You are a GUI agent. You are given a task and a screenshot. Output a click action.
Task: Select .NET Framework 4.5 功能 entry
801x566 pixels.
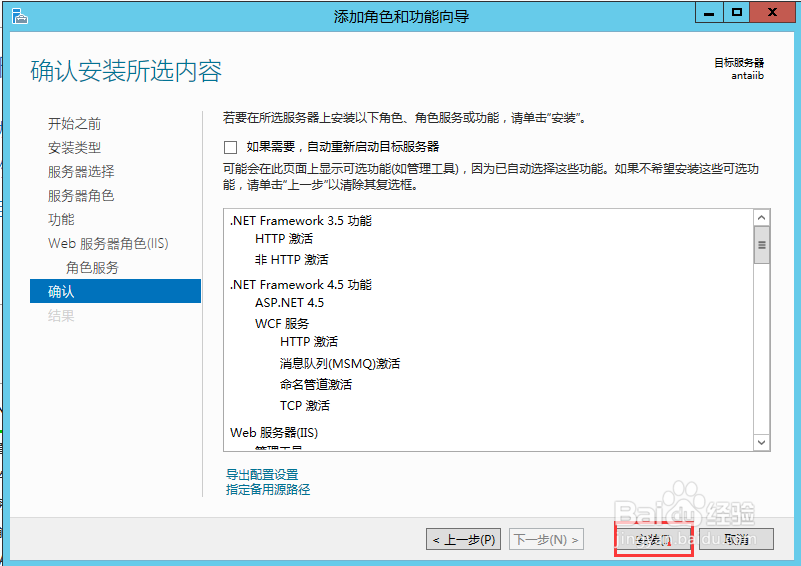[301, 285]
